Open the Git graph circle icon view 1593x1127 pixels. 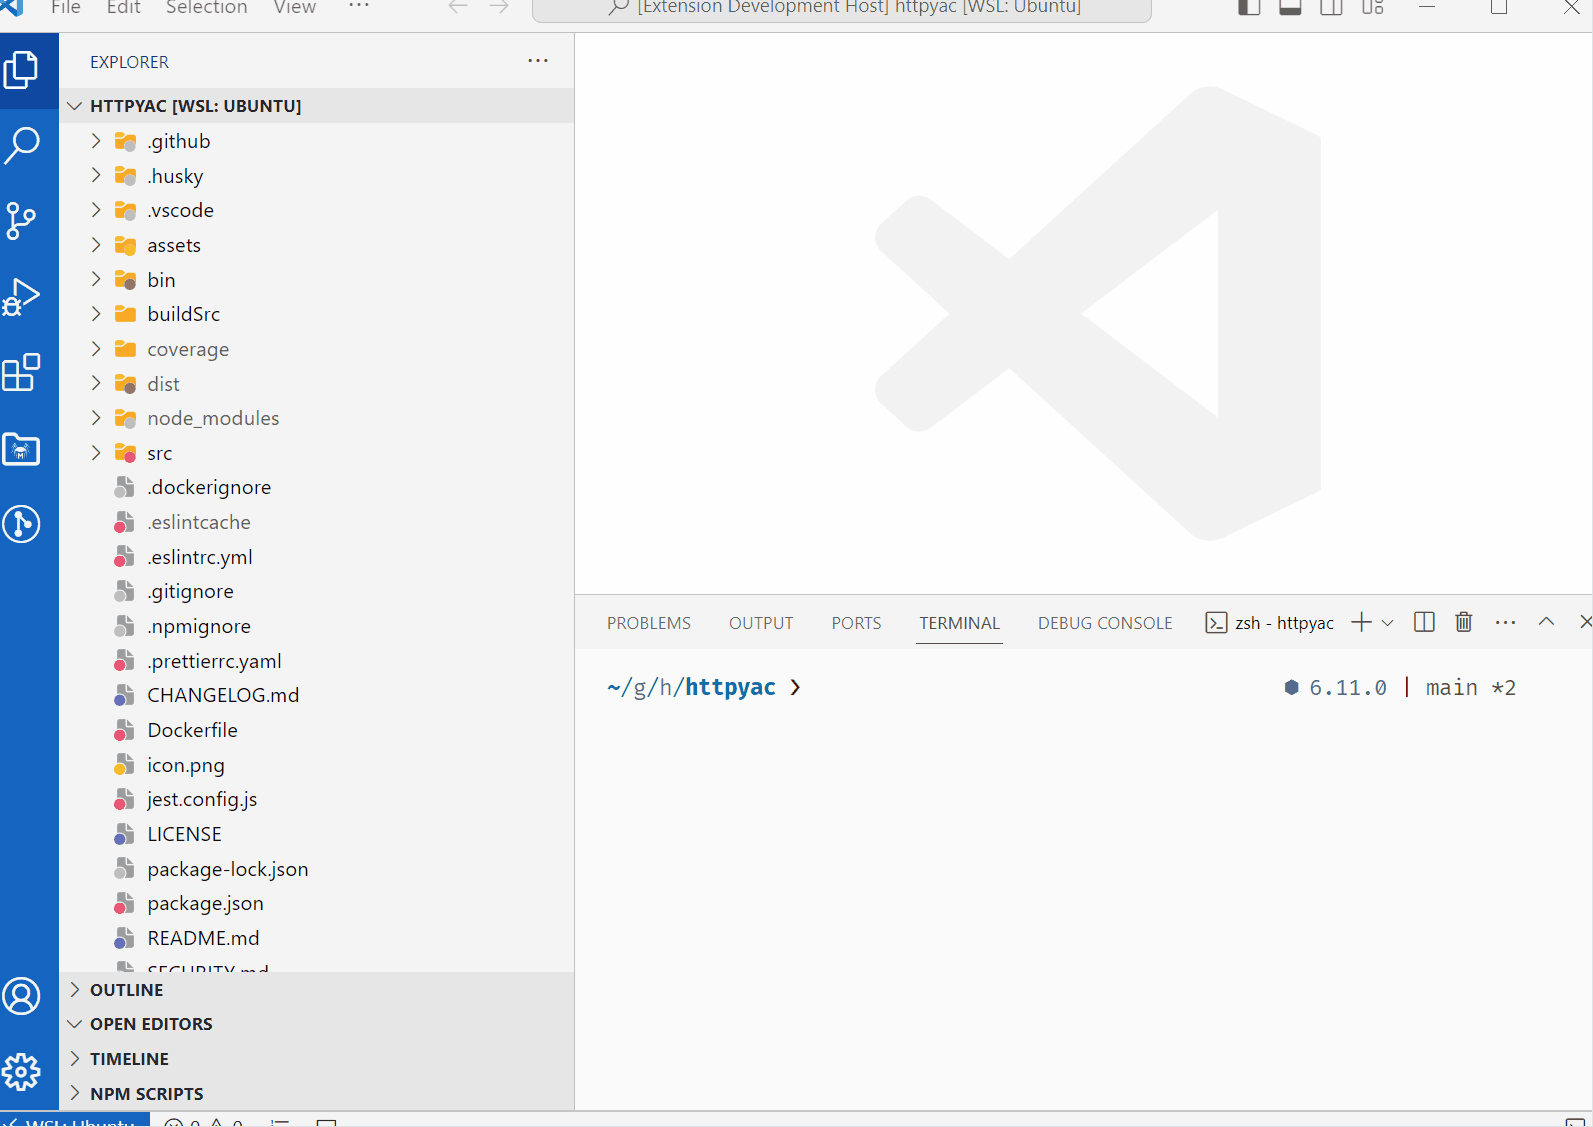point(22,524)
